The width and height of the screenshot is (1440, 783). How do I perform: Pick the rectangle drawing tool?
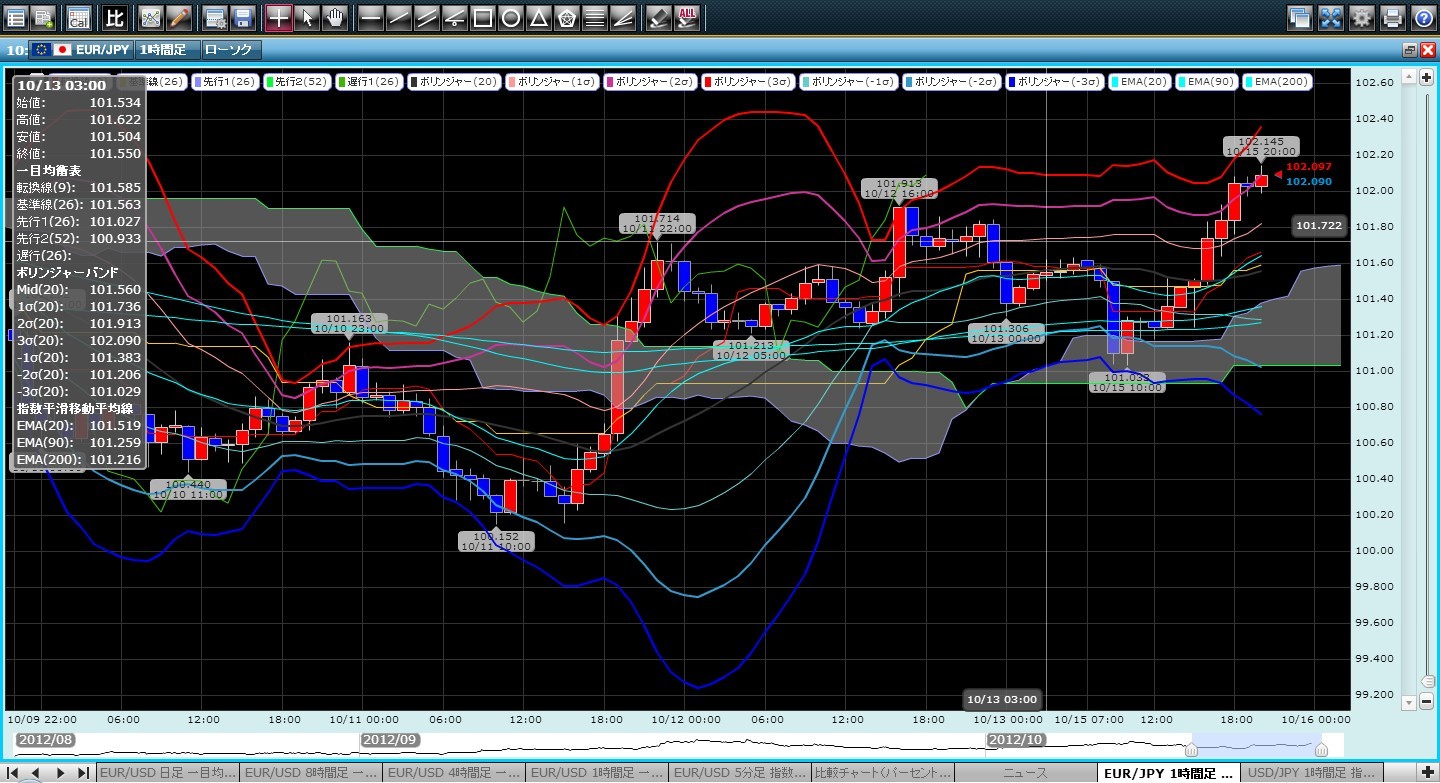[482, 17]
